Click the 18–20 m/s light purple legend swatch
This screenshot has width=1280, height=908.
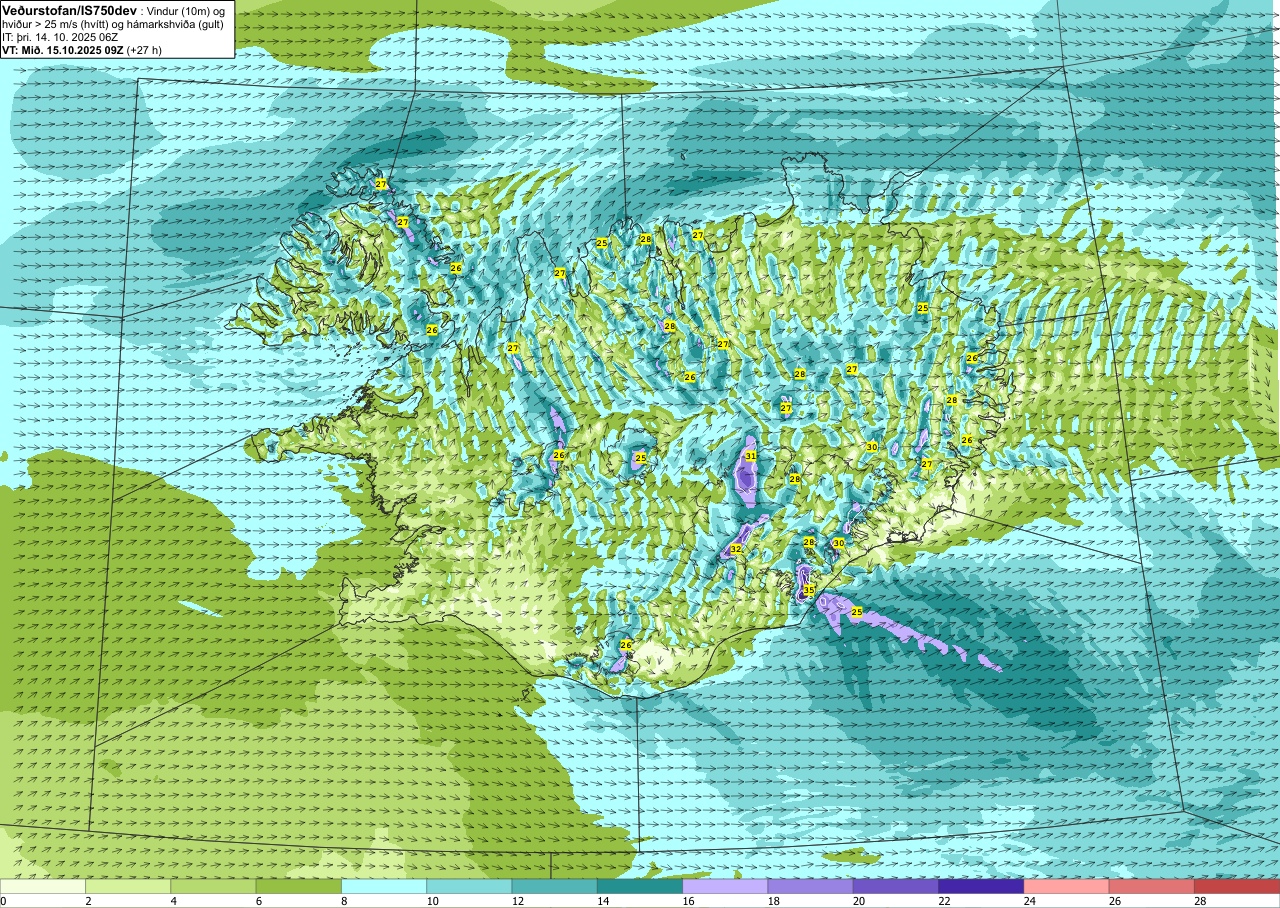point(811,886)
